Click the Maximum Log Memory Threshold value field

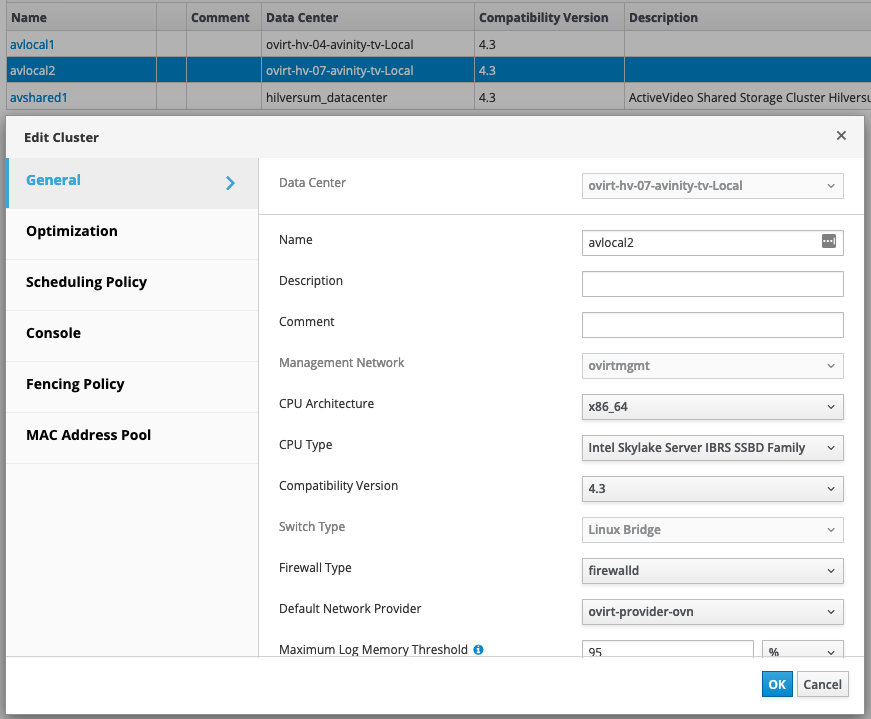point(667,651)
